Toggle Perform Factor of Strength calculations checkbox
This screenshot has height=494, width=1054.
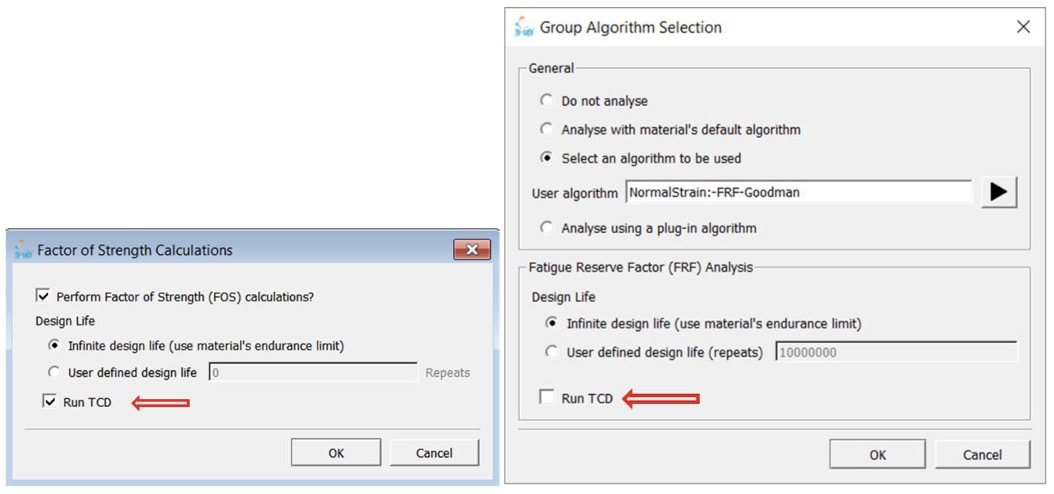point(43,296)
